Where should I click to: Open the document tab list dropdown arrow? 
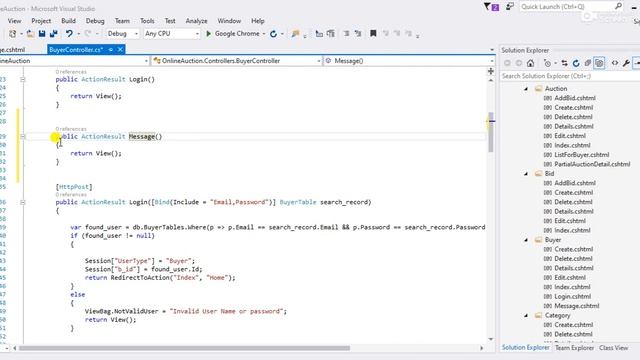click(491, 50)
